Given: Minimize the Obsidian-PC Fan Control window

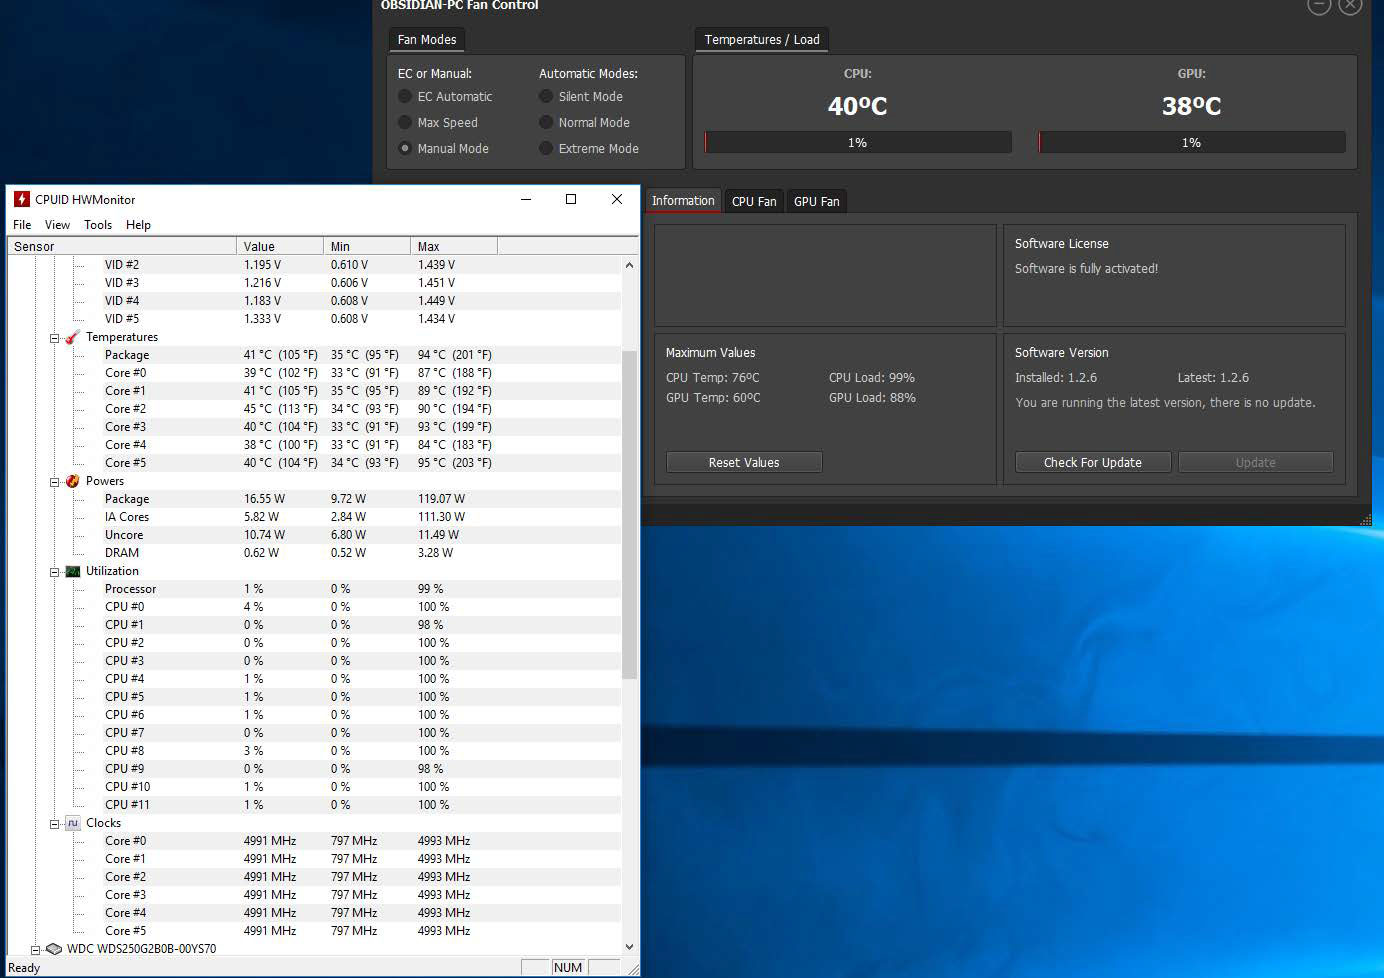Looking at the screenshot, I should point(1319,4).
